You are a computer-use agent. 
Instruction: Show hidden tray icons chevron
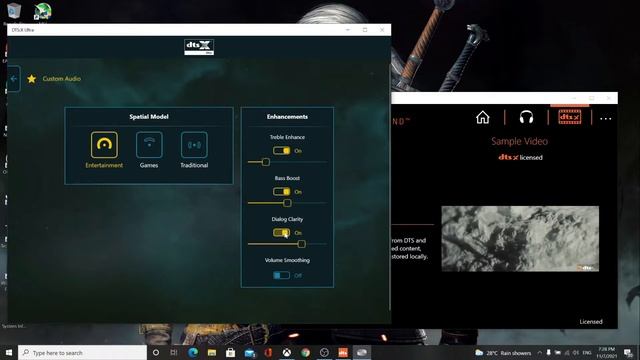pyautogui.click(x=540, y=353)
